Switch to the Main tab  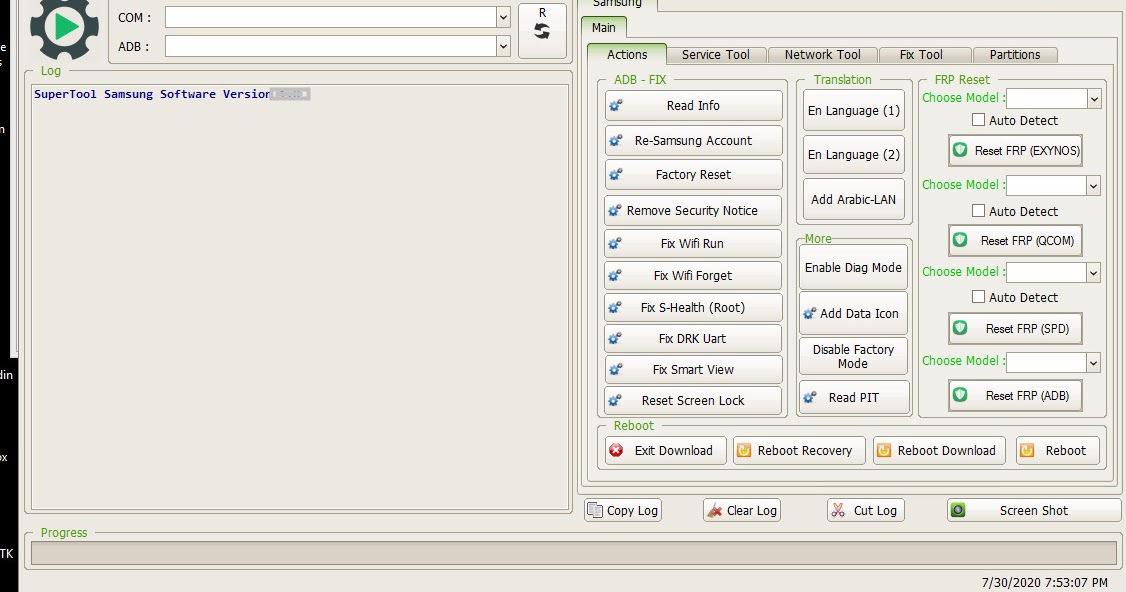pyautogui.click(x=603, y=27)
